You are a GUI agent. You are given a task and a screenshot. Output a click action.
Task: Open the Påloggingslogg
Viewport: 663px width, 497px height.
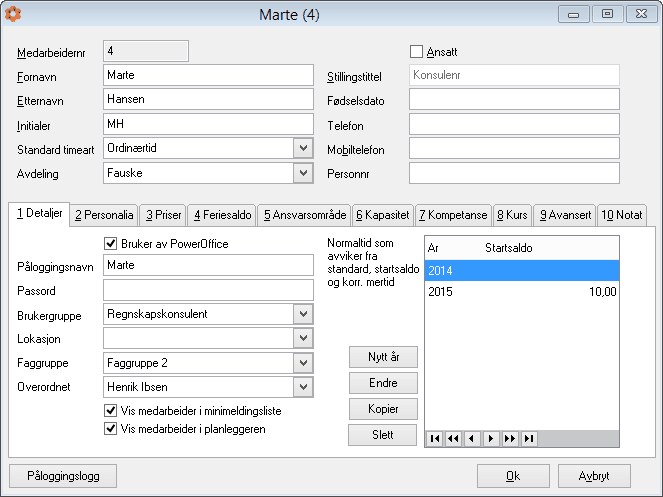[63, 476]
